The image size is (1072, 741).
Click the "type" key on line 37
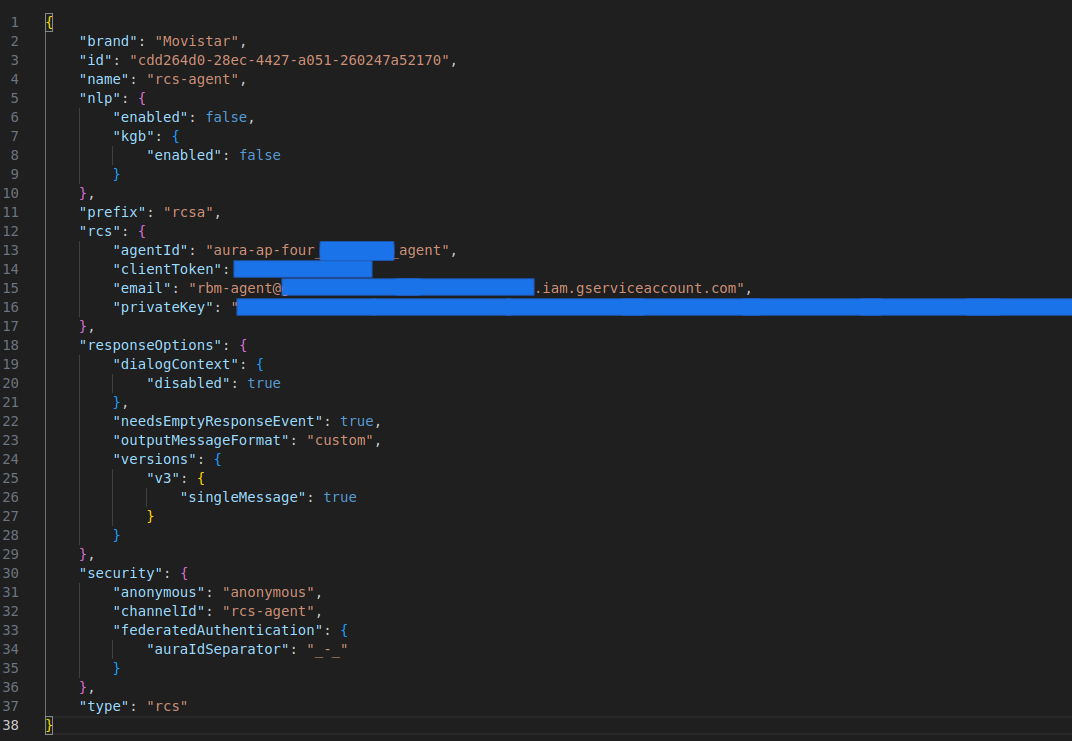pyautogui.click(x=104, y=707)
